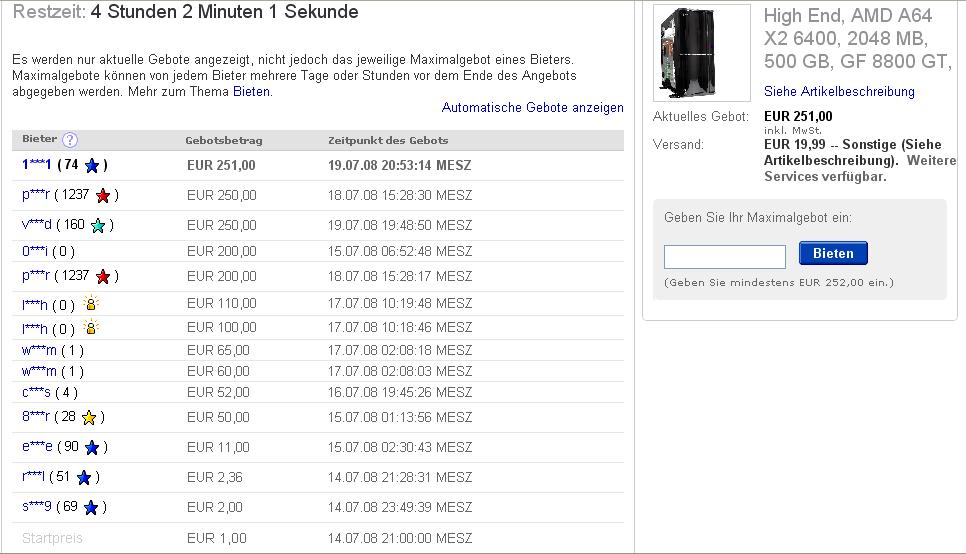This screenshot has width=966, height=554.
Task: Click blue star beside bidder e***e
Action: click(92, 447)
